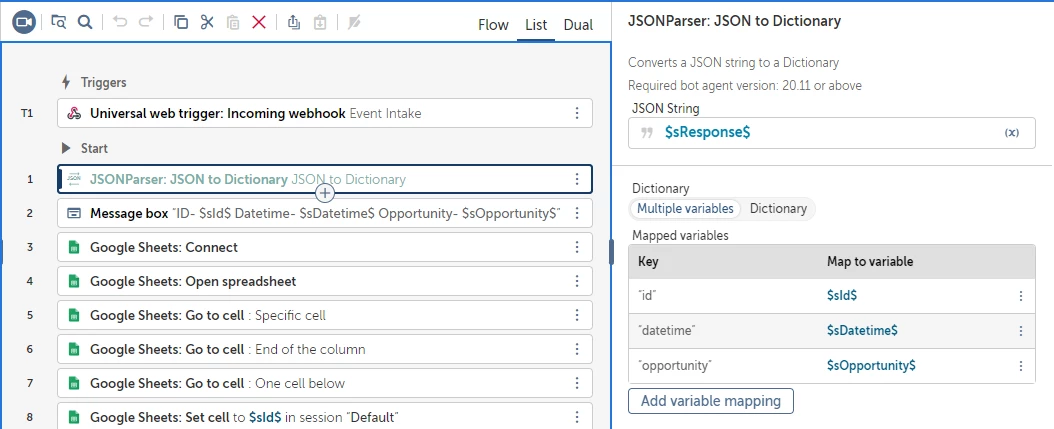Click the $sOpportunity$ mapped variable
Viewport: 1054px width, 429px height.
871,366
